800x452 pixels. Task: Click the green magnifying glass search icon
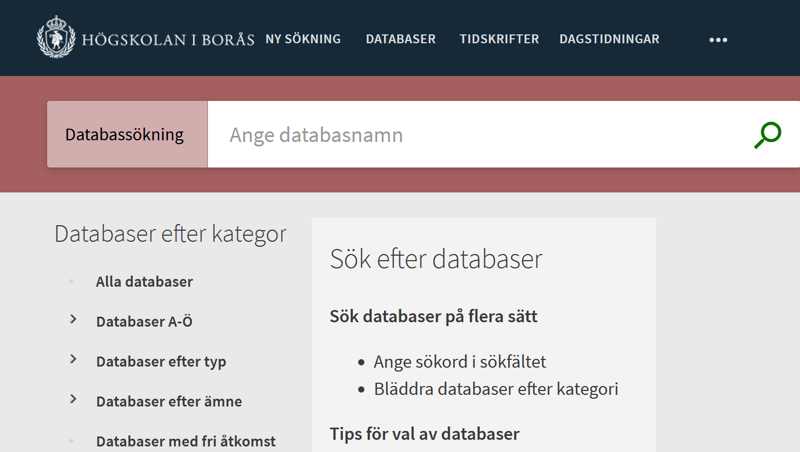coord(767,135)
